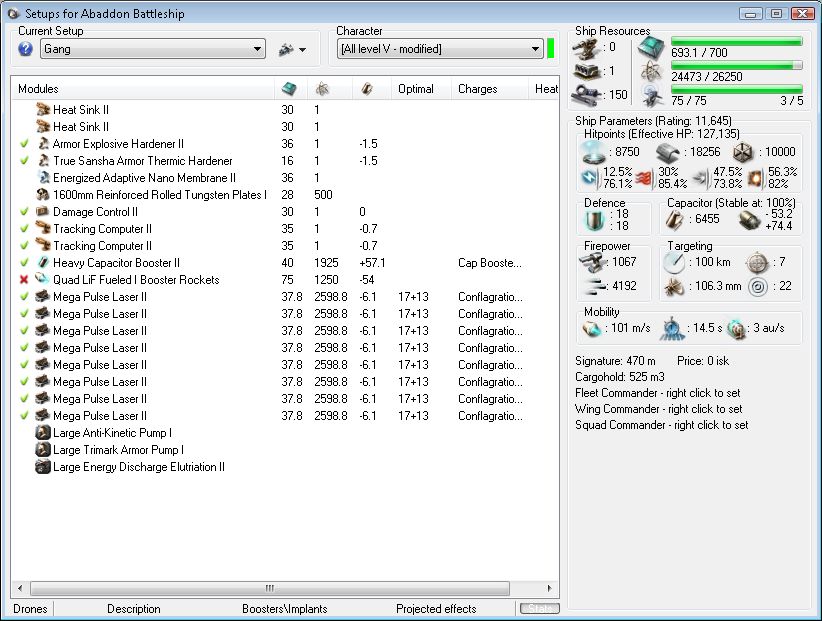Click the horizontal scrollbar right arrow

coord(549,588)
